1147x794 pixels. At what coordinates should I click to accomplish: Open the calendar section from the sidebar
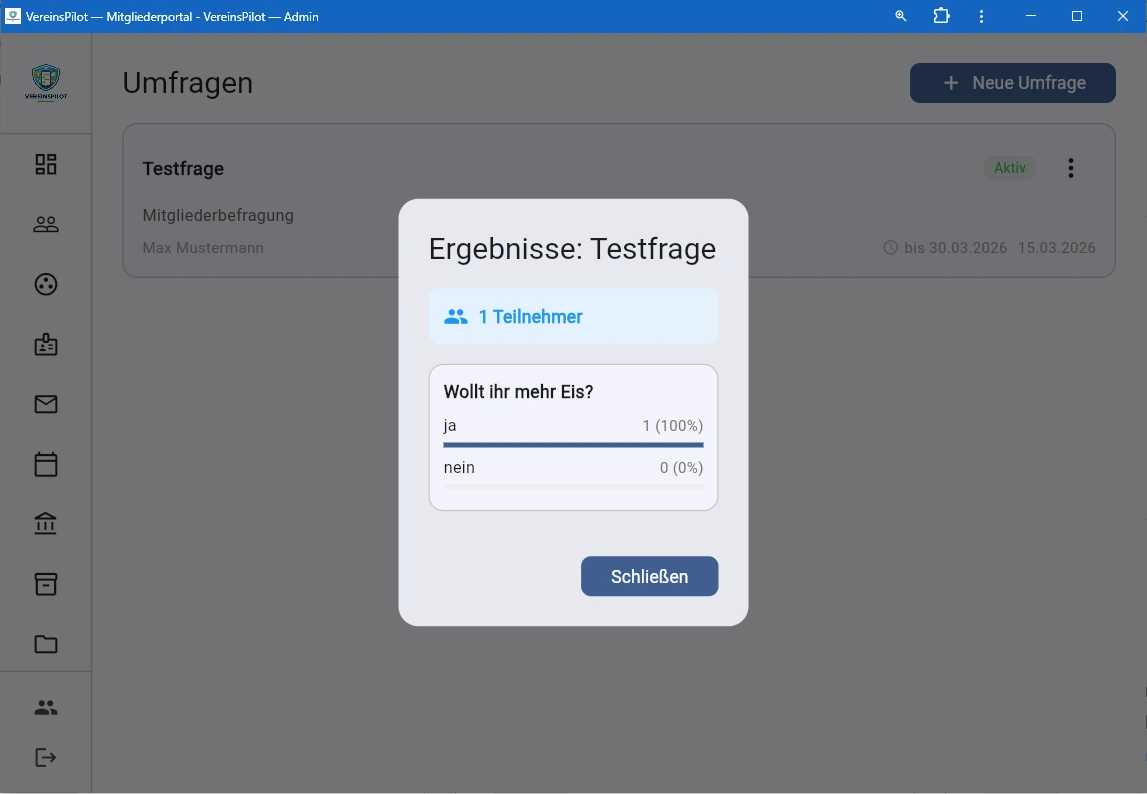coord(45,464)
